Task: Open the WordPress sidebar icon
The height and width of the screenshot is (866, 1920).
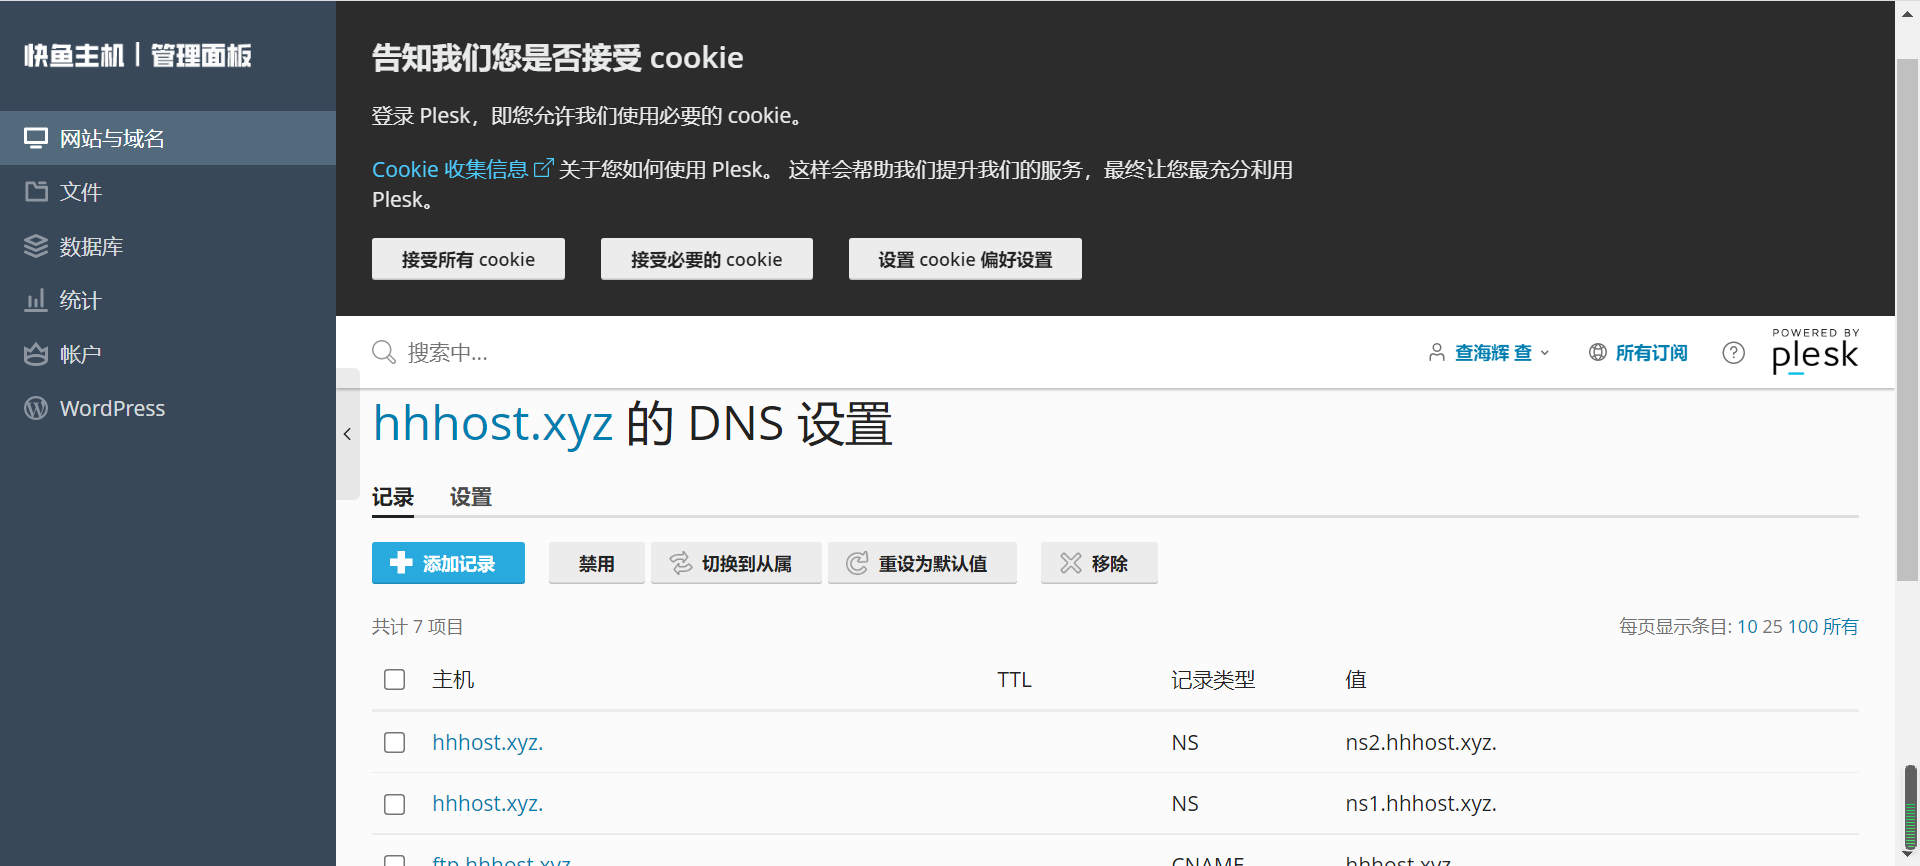Action: coord(36,408)
